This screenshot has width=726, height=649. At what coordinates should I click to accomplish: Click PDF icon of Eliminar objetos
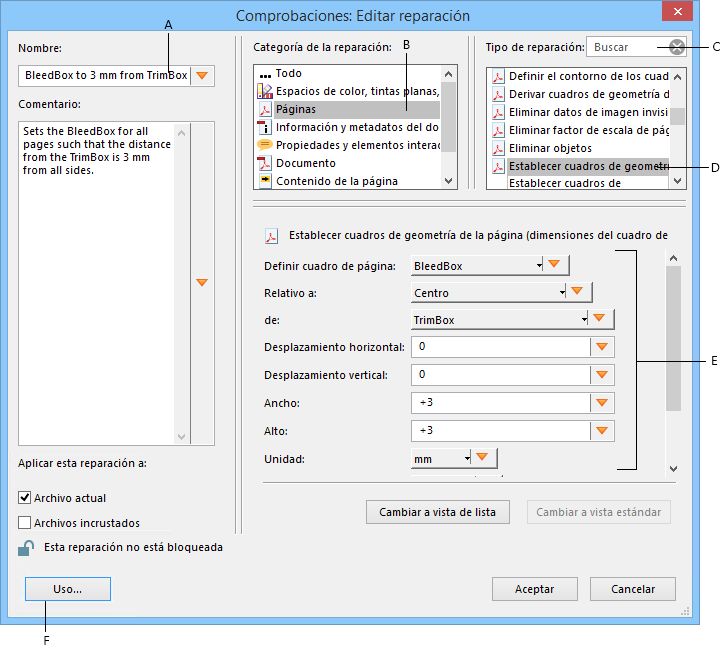[x=498, y=149]
